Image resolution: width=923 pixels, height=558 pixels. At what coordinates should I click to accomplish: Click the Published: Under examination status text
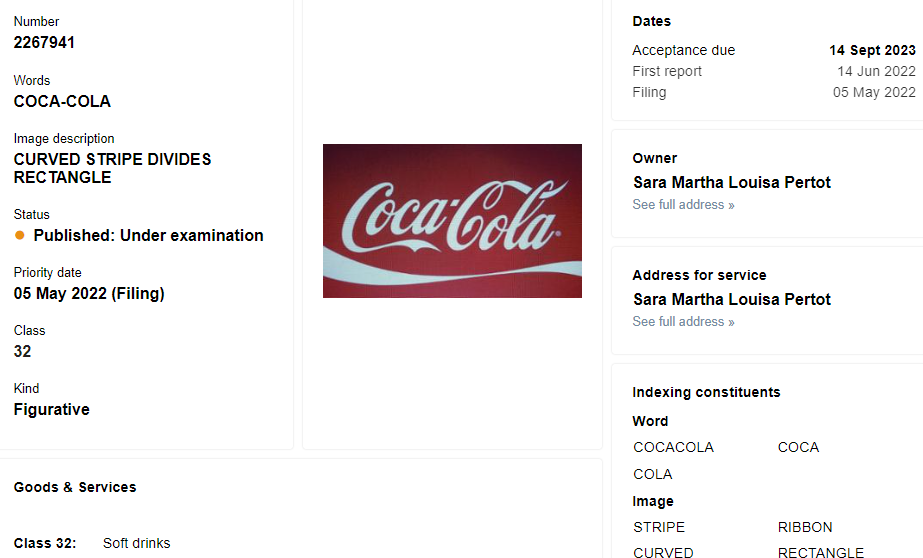tap(148, 235)
